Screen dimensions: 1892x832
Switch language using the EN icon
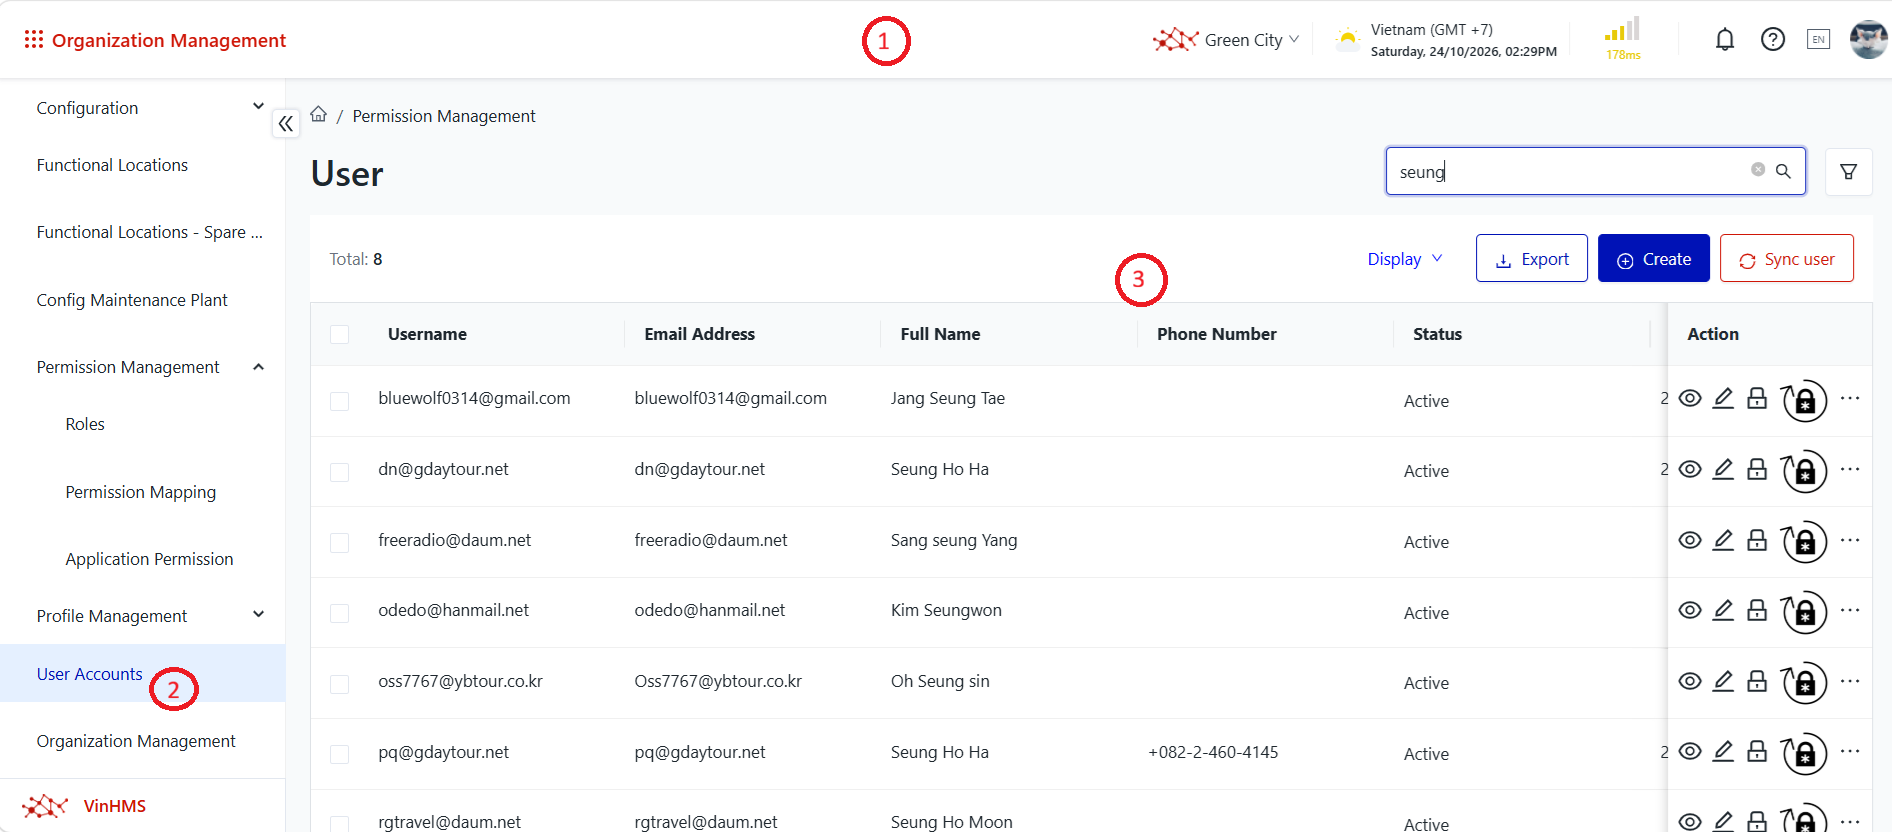coord(1819,39)
